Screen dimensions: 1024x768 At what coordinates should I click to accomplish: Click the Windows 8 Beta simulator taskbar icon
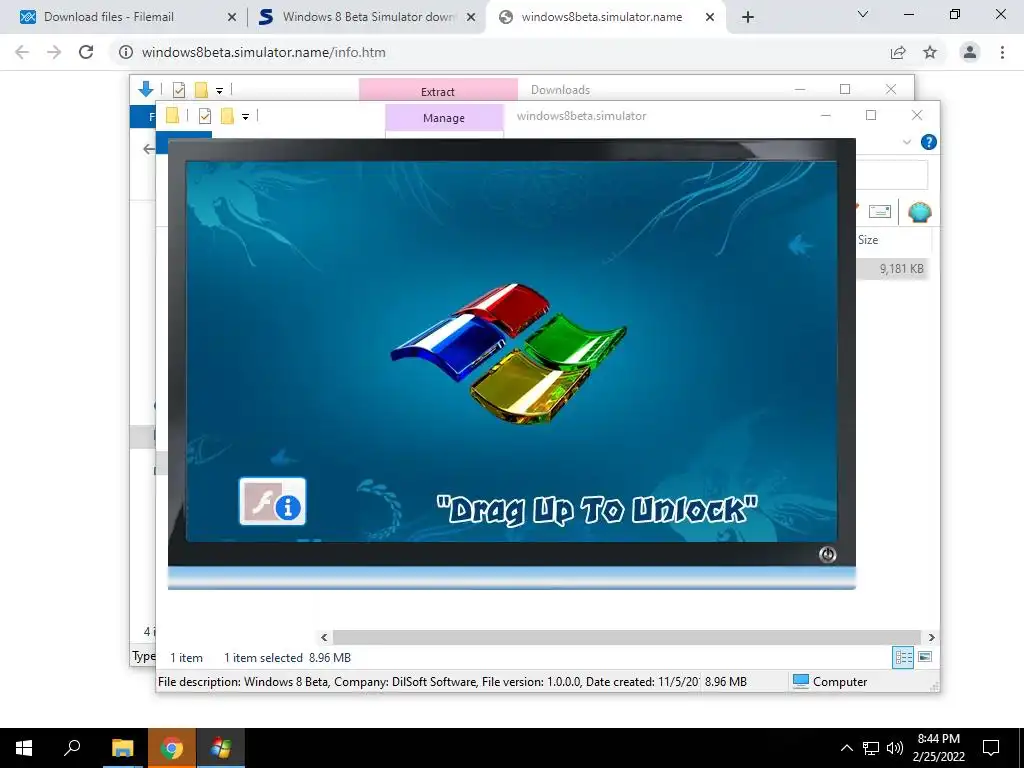(221, 748)
